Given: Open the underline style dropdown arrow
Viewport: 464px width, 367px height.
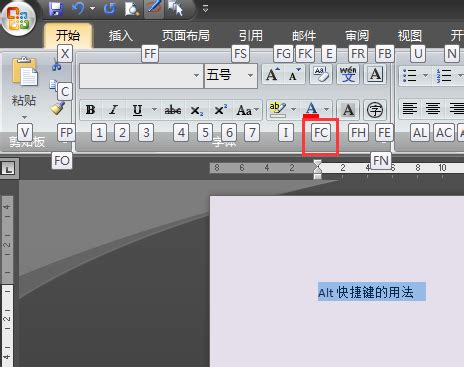Looking at the screenshot, I should point(154,109).
